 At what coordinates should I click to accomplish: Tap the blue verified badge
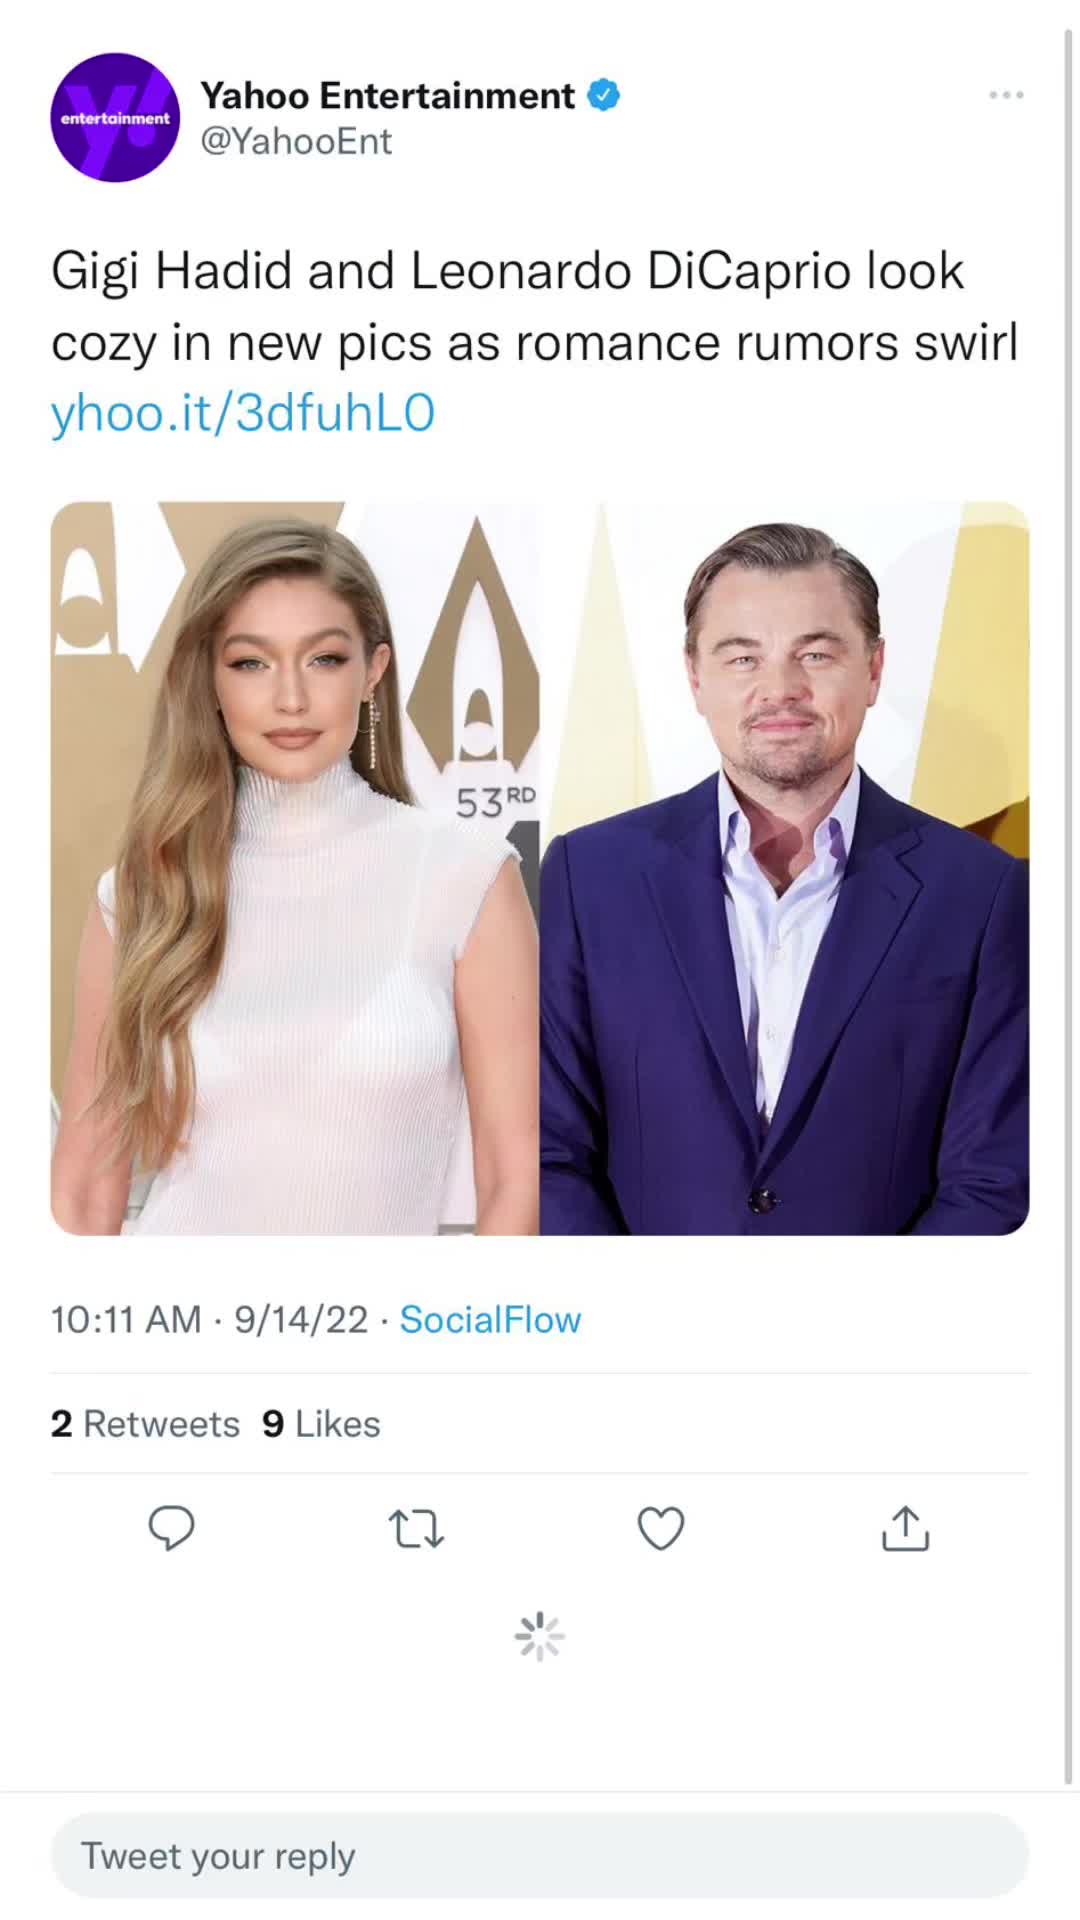pyautogui.click(x=603, y=96)
